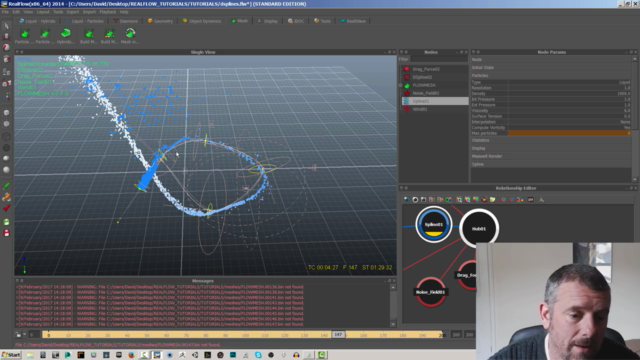Image resolution: width=640 pixels, height=360 pixels.
Task: Switch to the RealWave shelf tab
Action: pyautogui.click(x=353, y=21)
